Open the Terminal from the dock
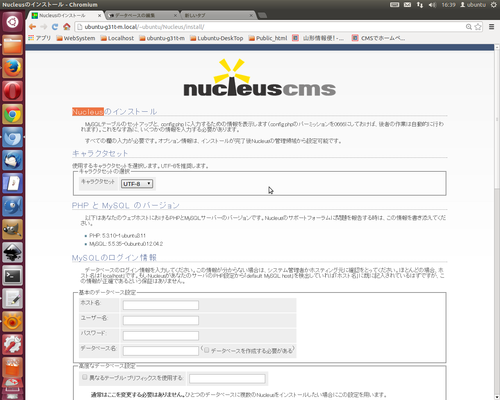The width and height of the screenshot is (500, 400). (12, 275)
